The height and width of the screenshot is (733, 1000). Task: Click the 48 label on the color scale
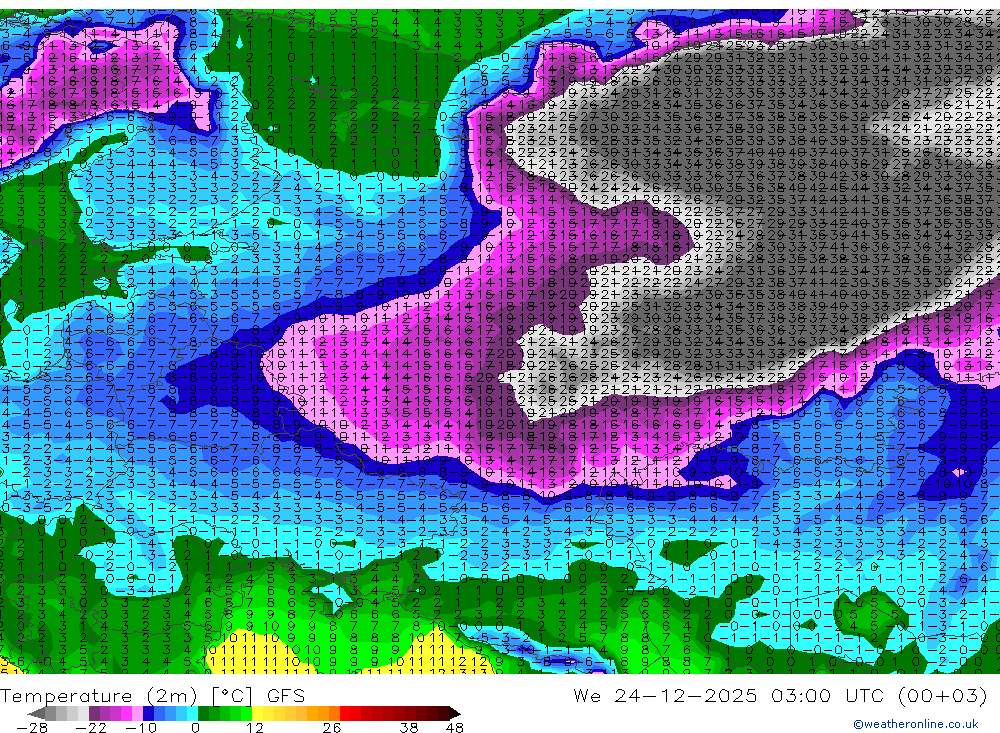tap(455, 728)
